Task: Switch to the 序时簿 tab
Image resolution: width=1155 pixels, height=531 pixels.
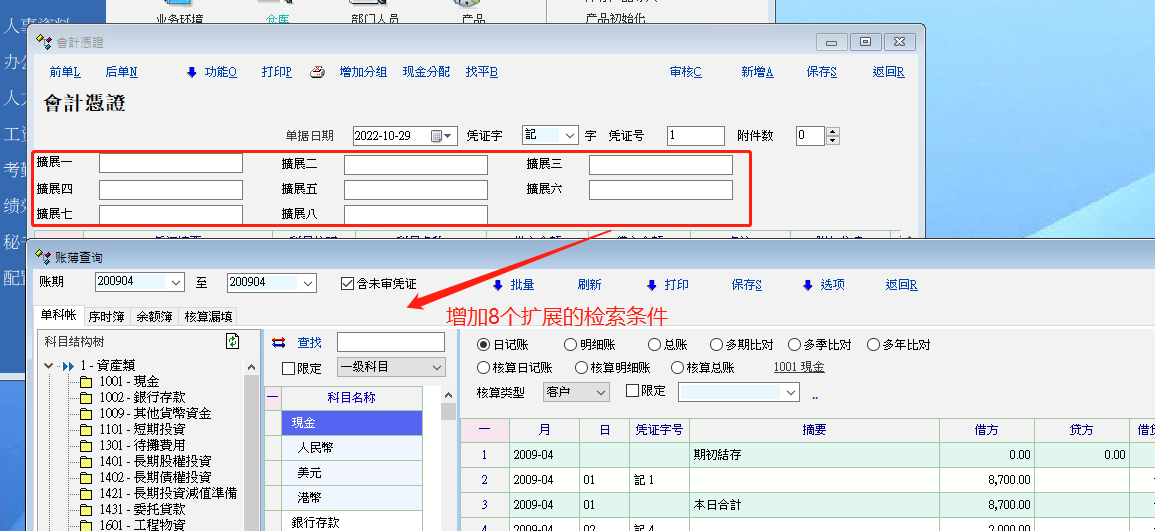Action: pyautogui.click(x=106, y=316)
